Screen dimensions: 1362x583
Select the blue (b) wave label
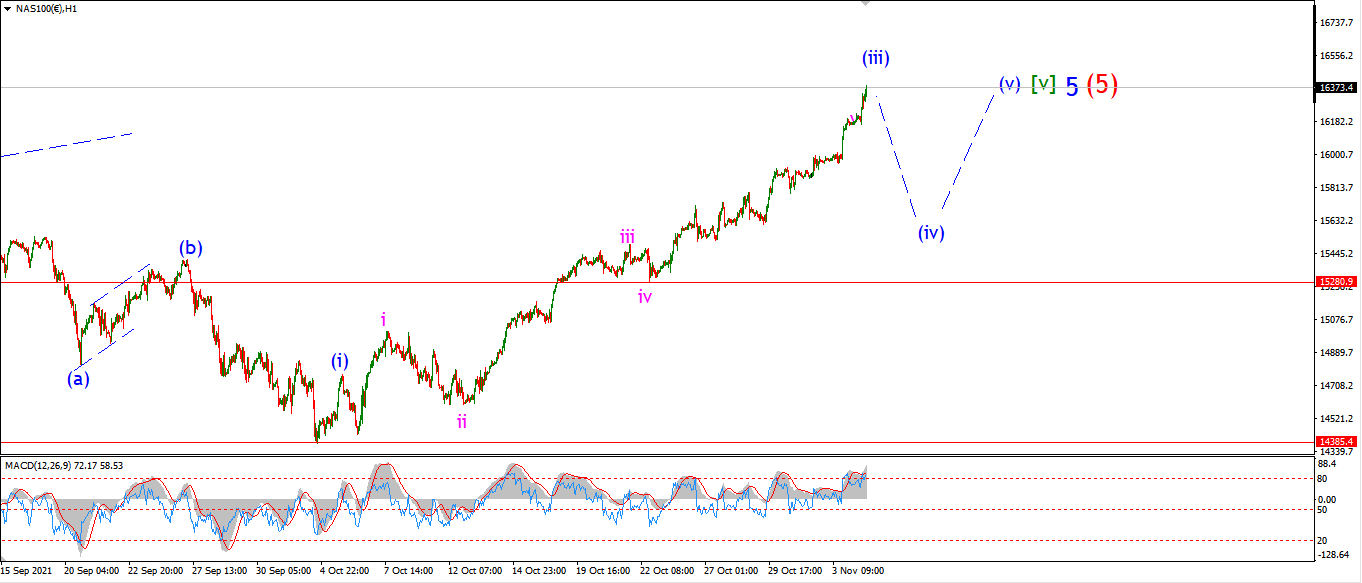click(191, 248)
